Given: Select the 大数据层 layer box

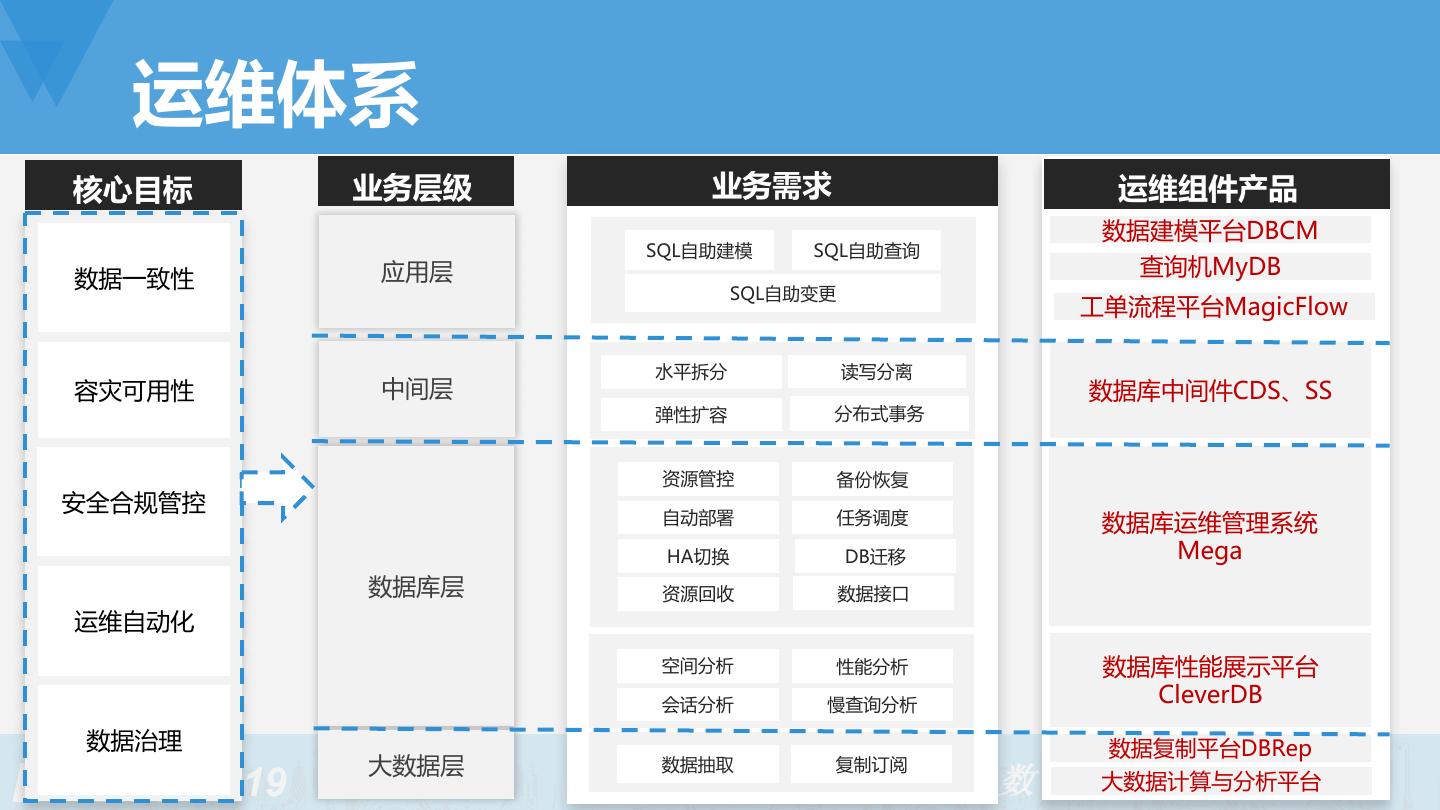Looking at the screenshot, I should pos(417,766).
